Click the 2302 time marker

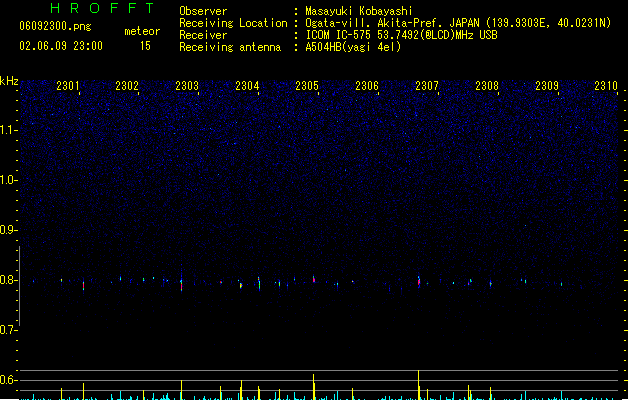tap(127, 86)
